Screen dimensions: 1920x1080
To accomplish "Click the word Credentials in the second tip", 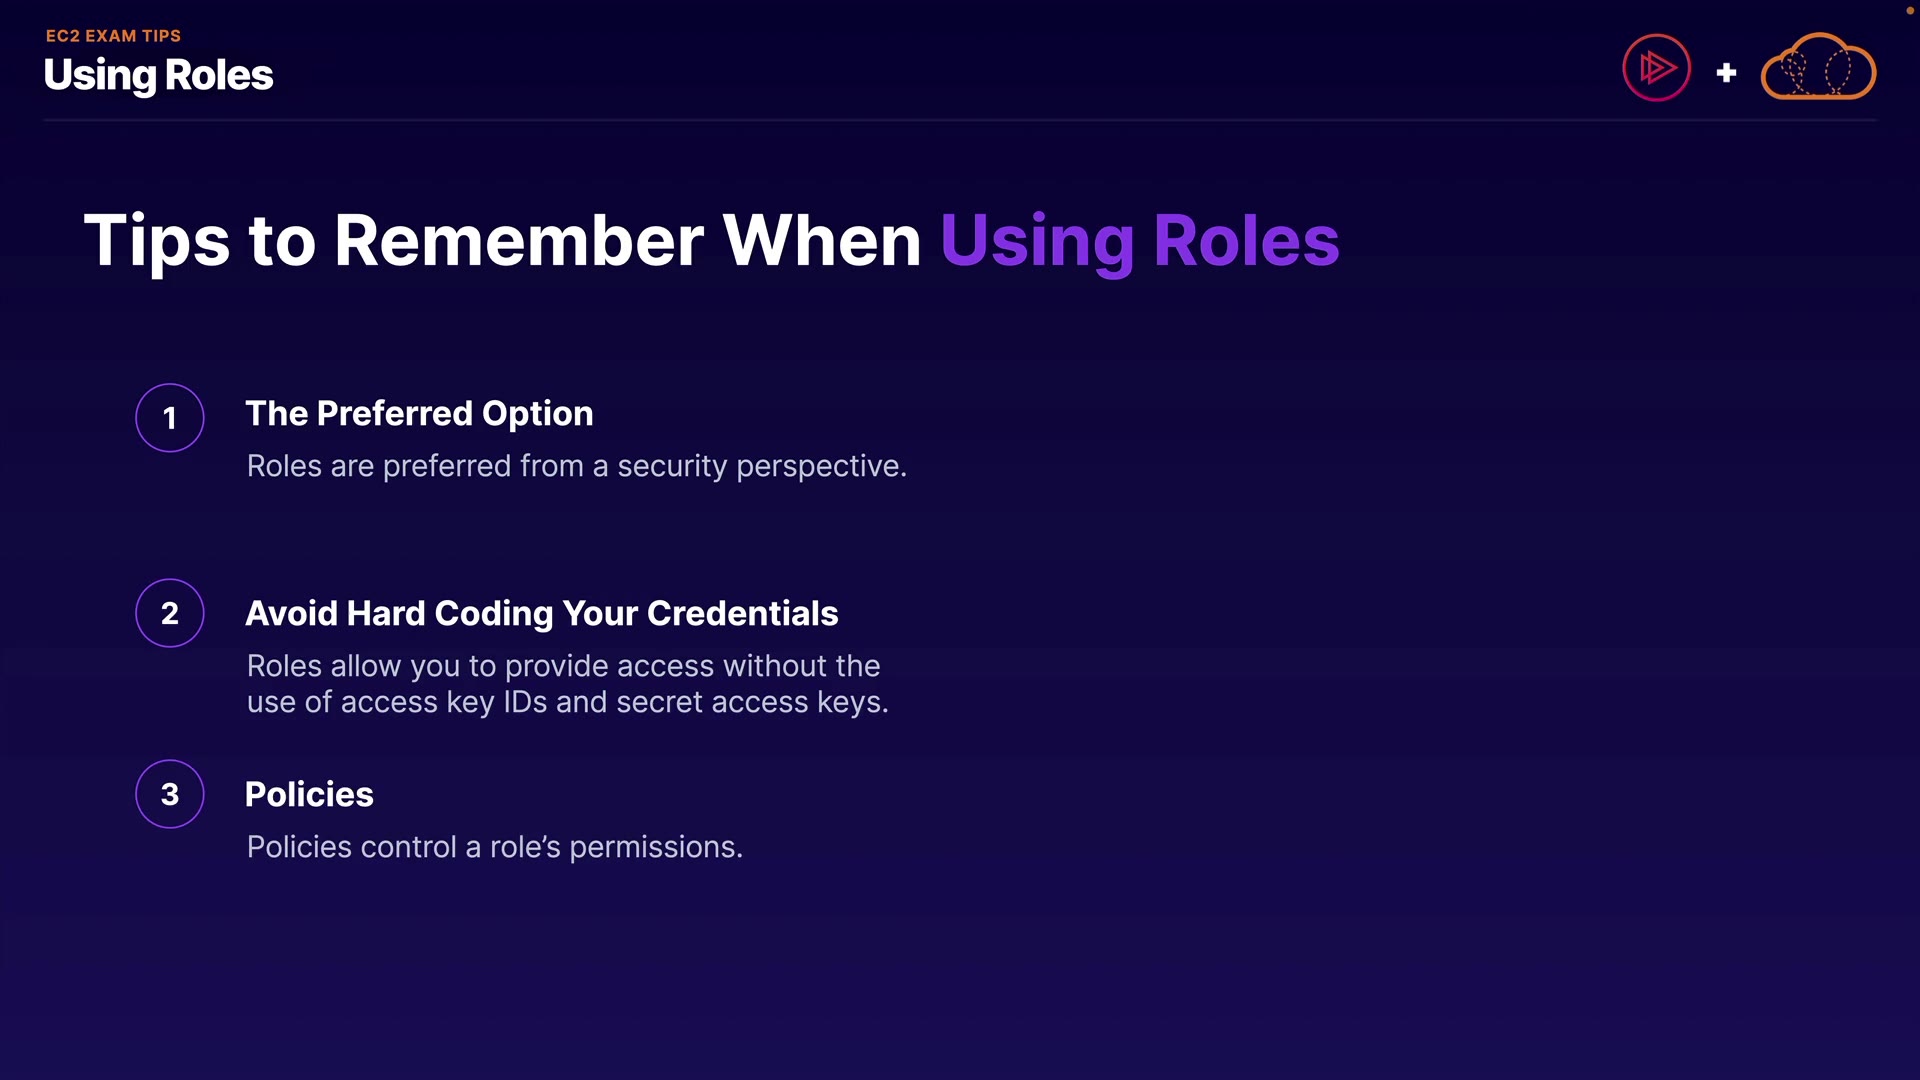I will 742,613.
